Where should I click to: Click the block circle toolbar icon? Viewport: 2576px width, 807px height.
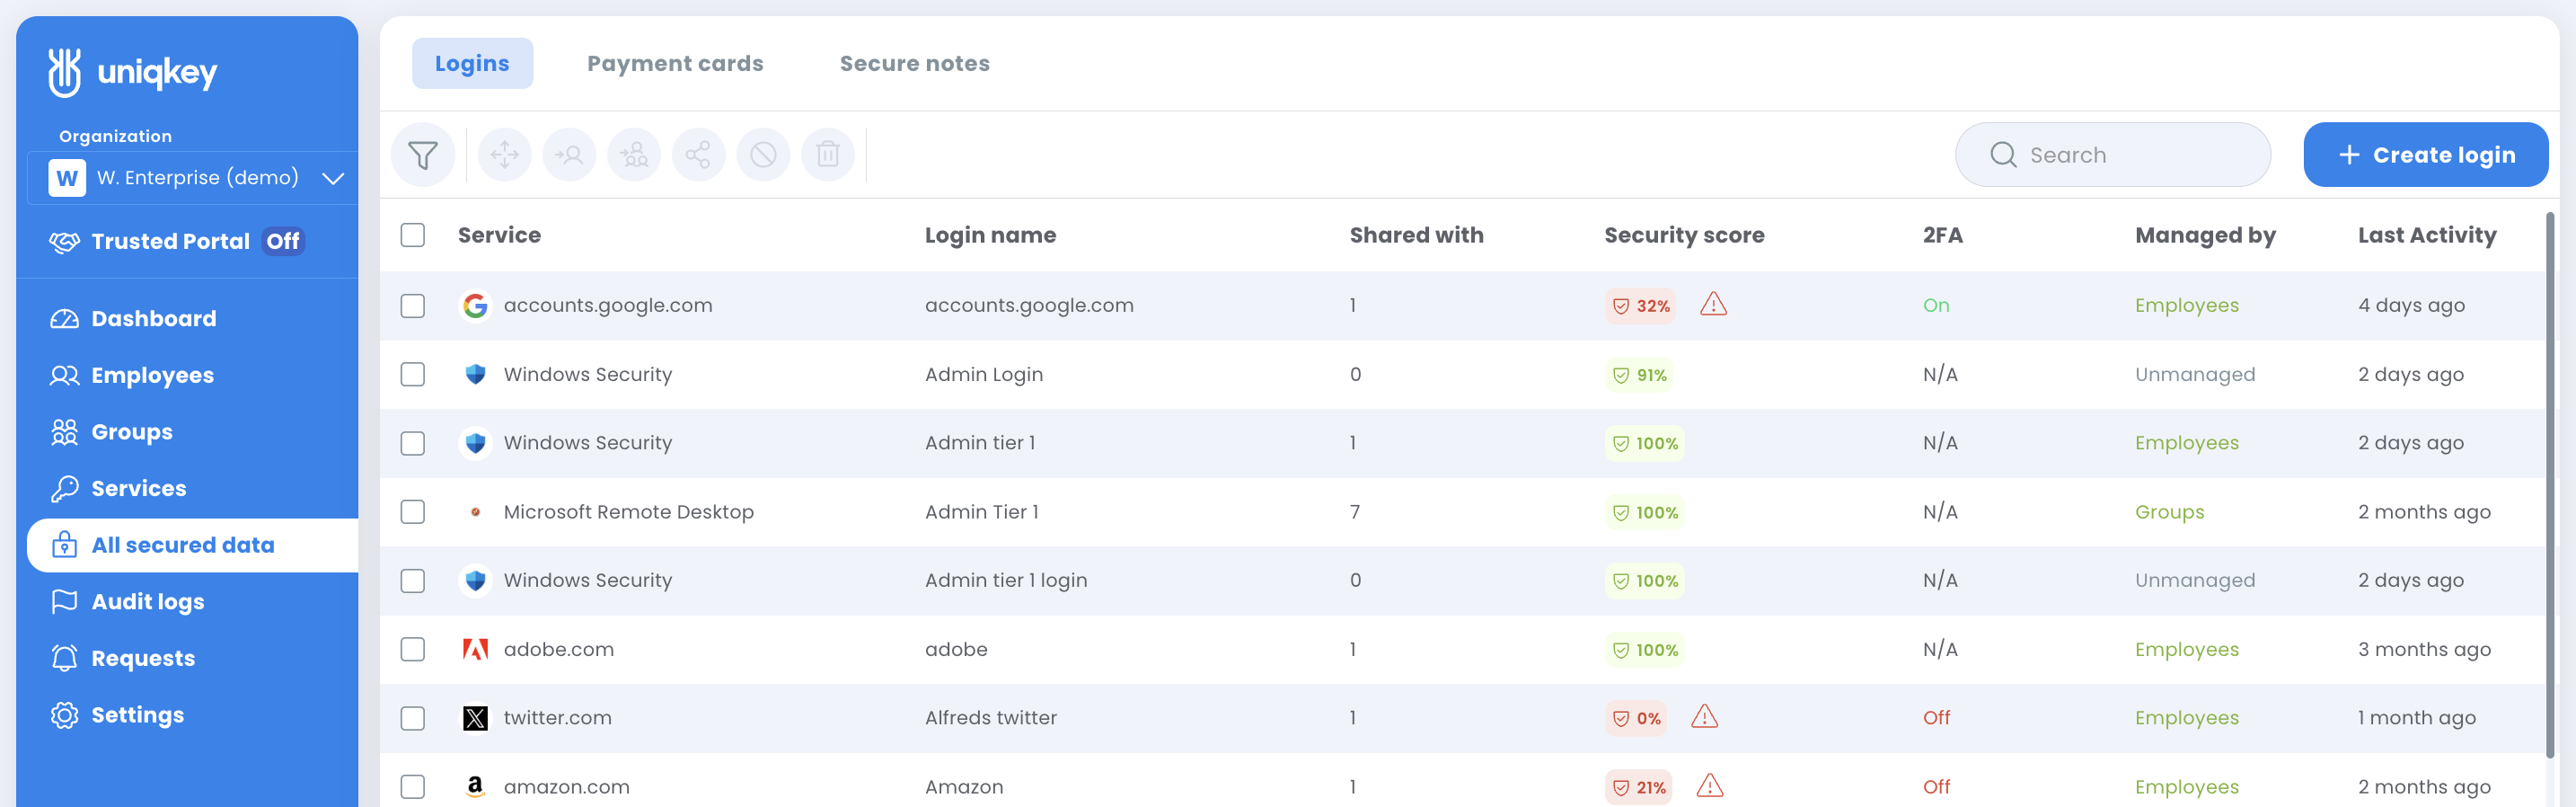(x=763, y=155)
